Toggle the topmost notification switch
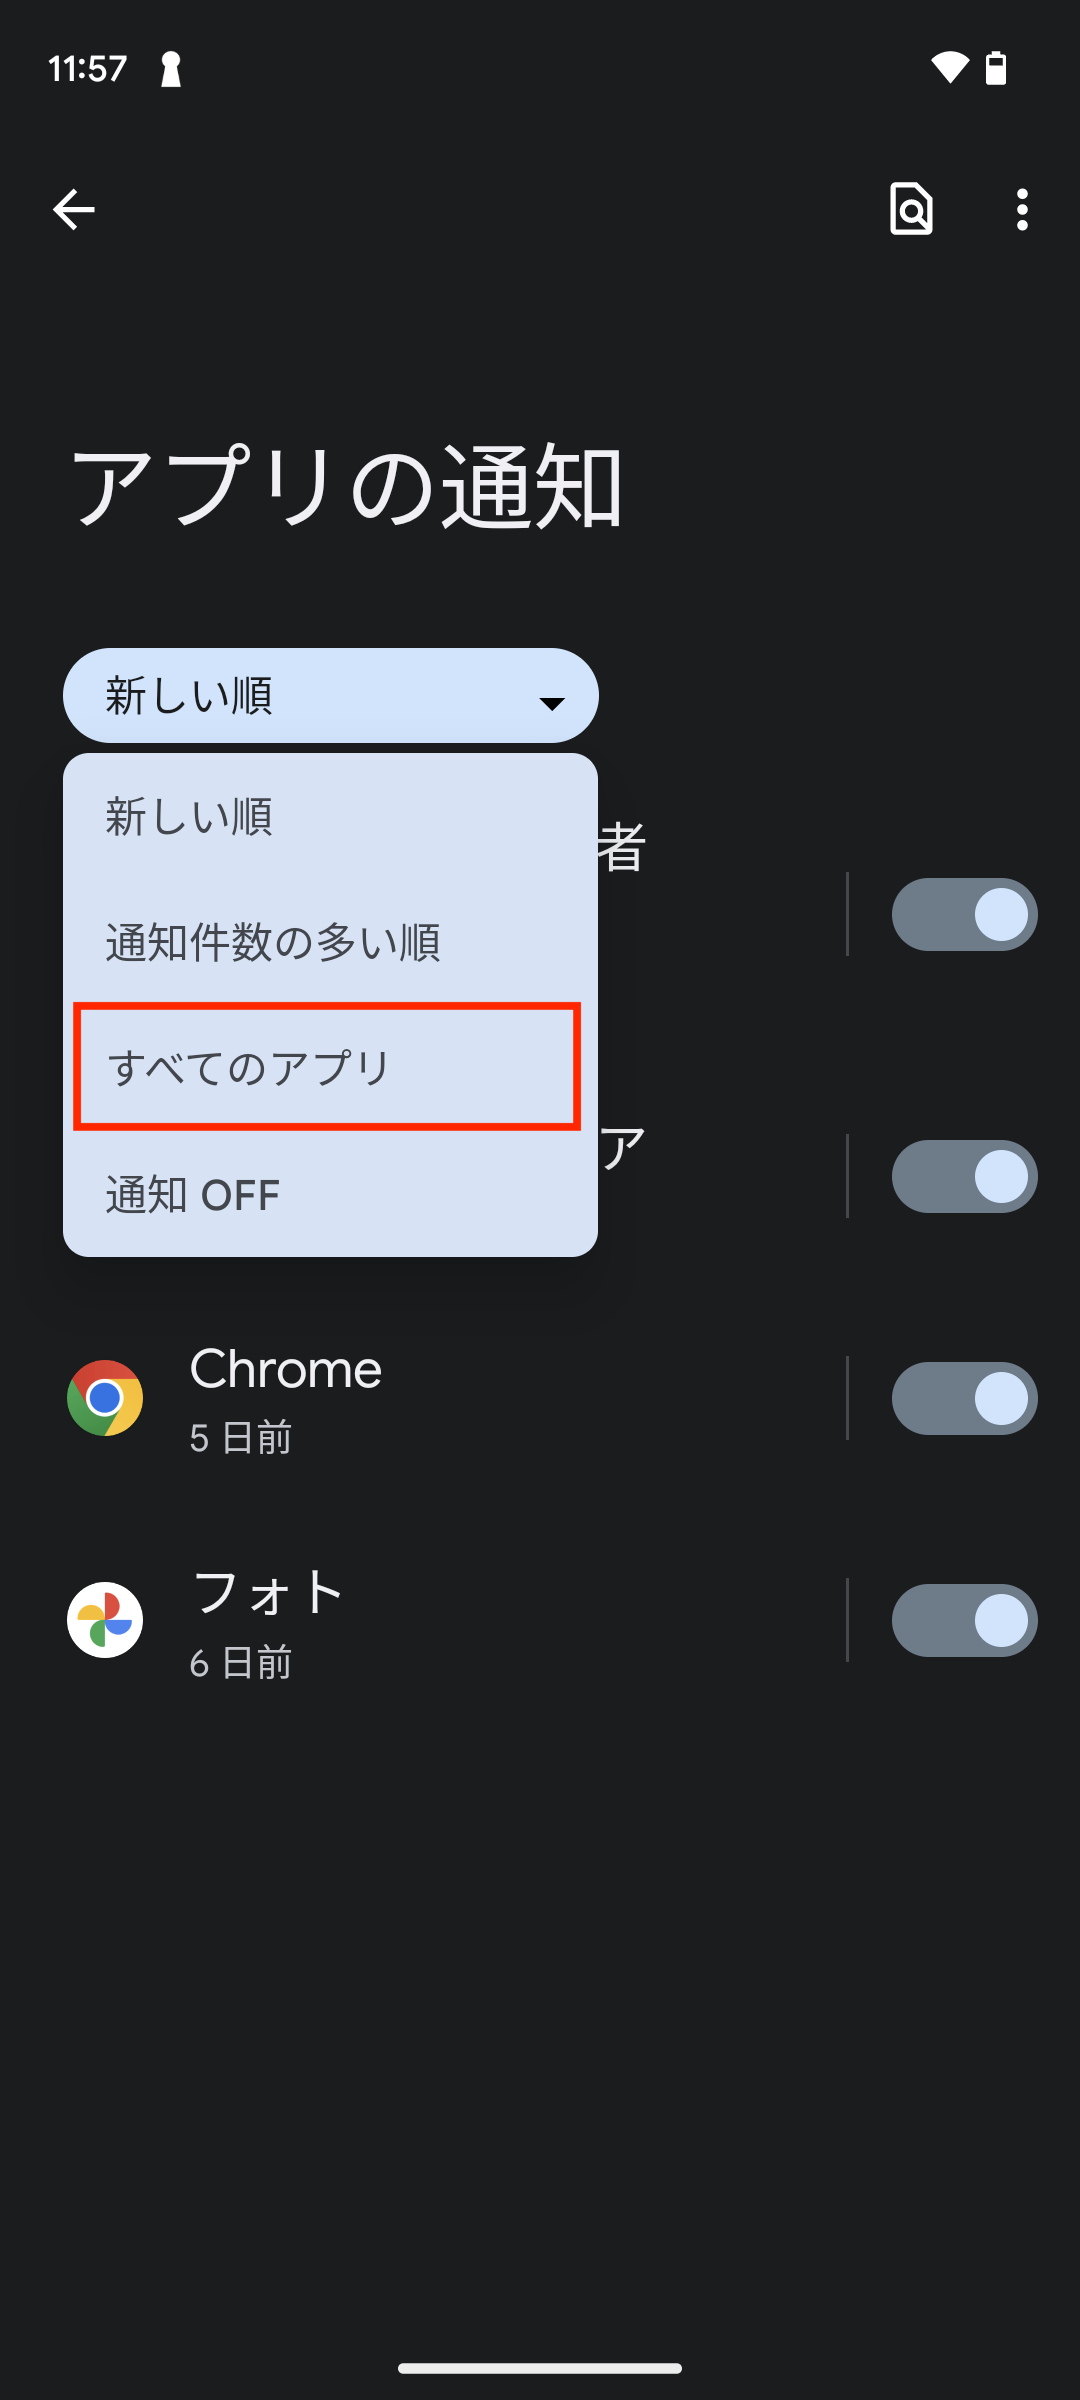Image resolution: width=1080 pixels, height=2400 pixels. tap(964, 914)
